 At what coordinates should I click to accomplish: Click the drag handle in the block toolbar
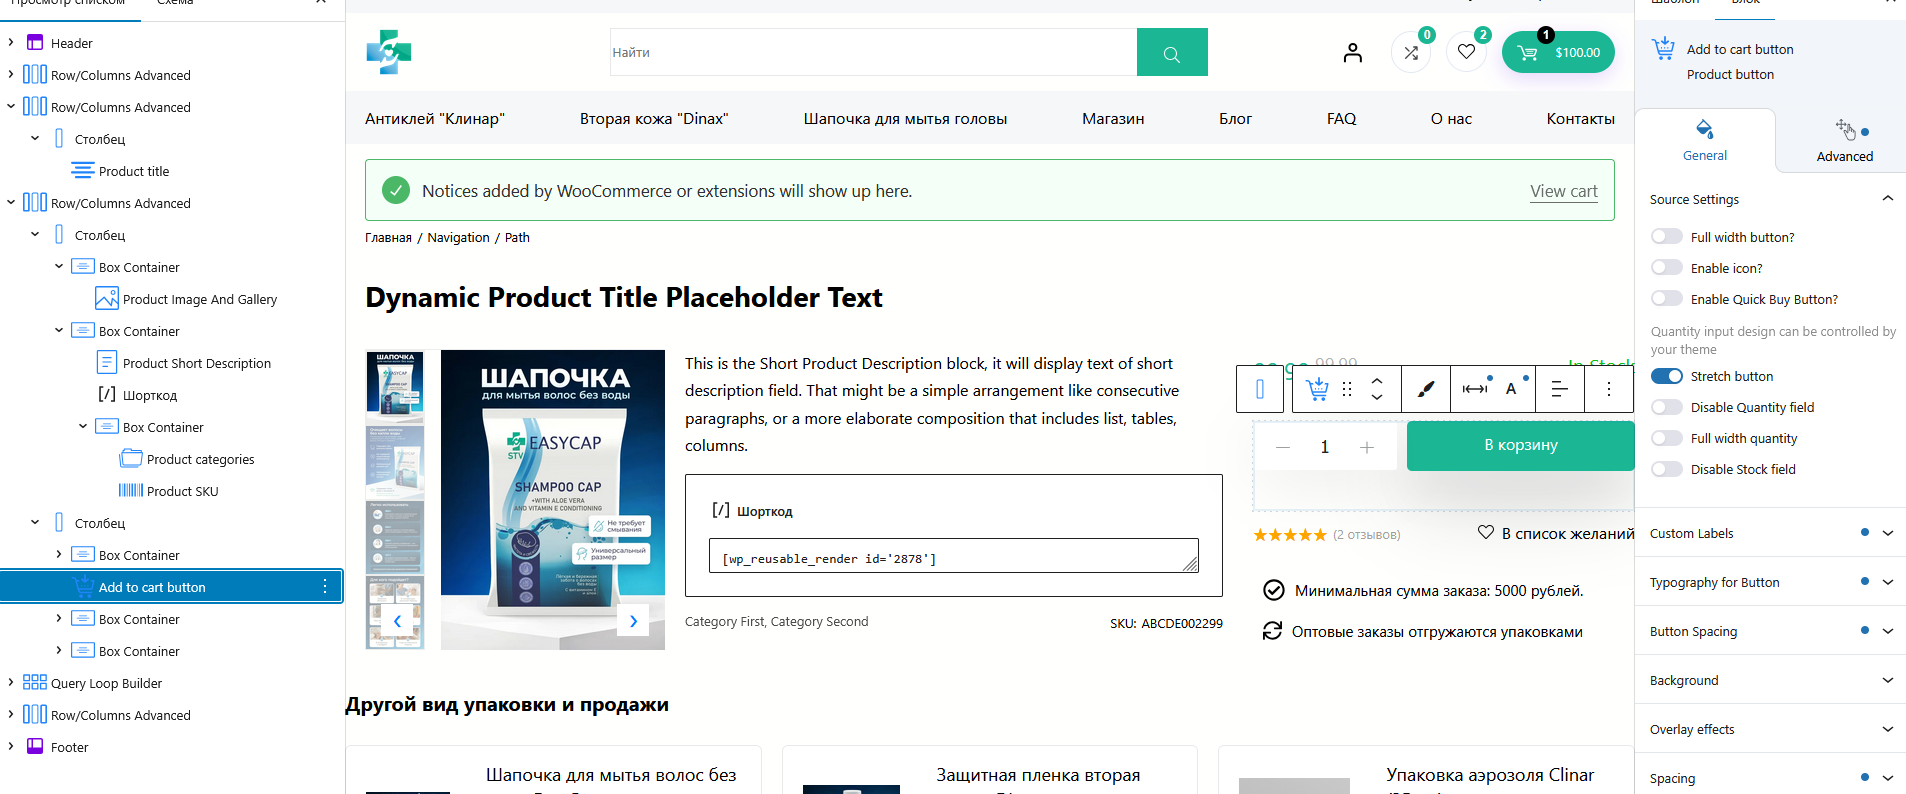pyautogui.click(x=1347, y=389)
